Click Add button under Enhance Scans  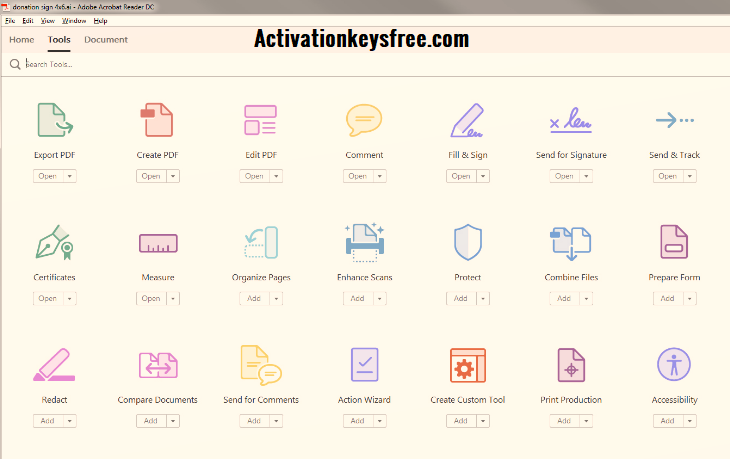coord(358,299)
